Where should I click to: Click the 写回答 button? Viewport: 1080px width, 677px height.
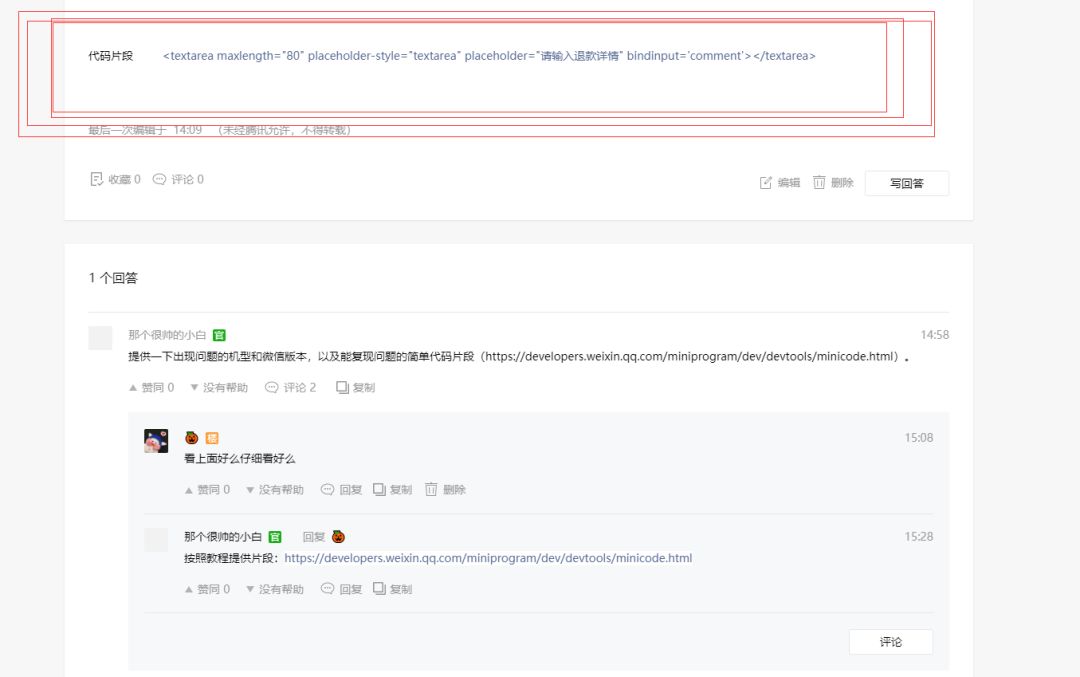click(x=906, y=183)
